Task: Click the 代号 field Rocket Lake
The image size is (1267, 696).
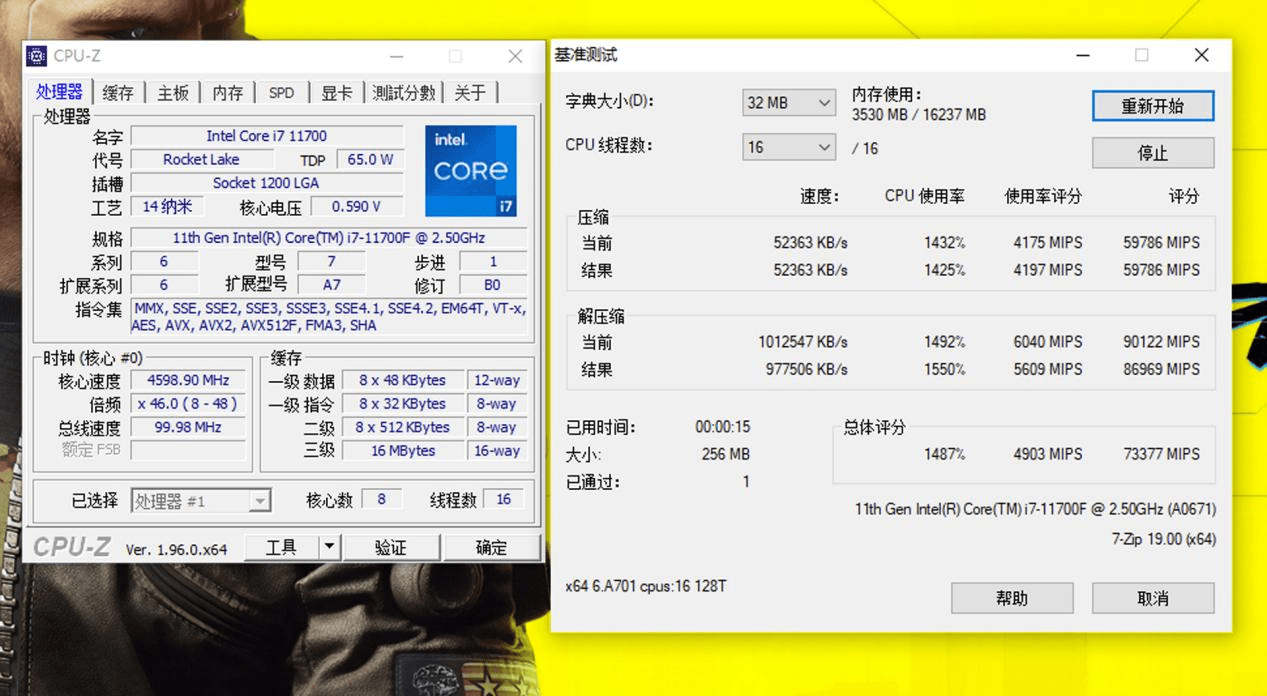Action: click(x=202, y=159)
